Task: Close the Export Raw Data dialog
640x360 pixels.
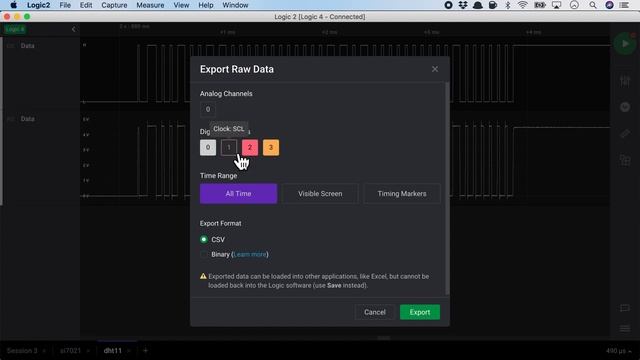Action: [435, 69]
